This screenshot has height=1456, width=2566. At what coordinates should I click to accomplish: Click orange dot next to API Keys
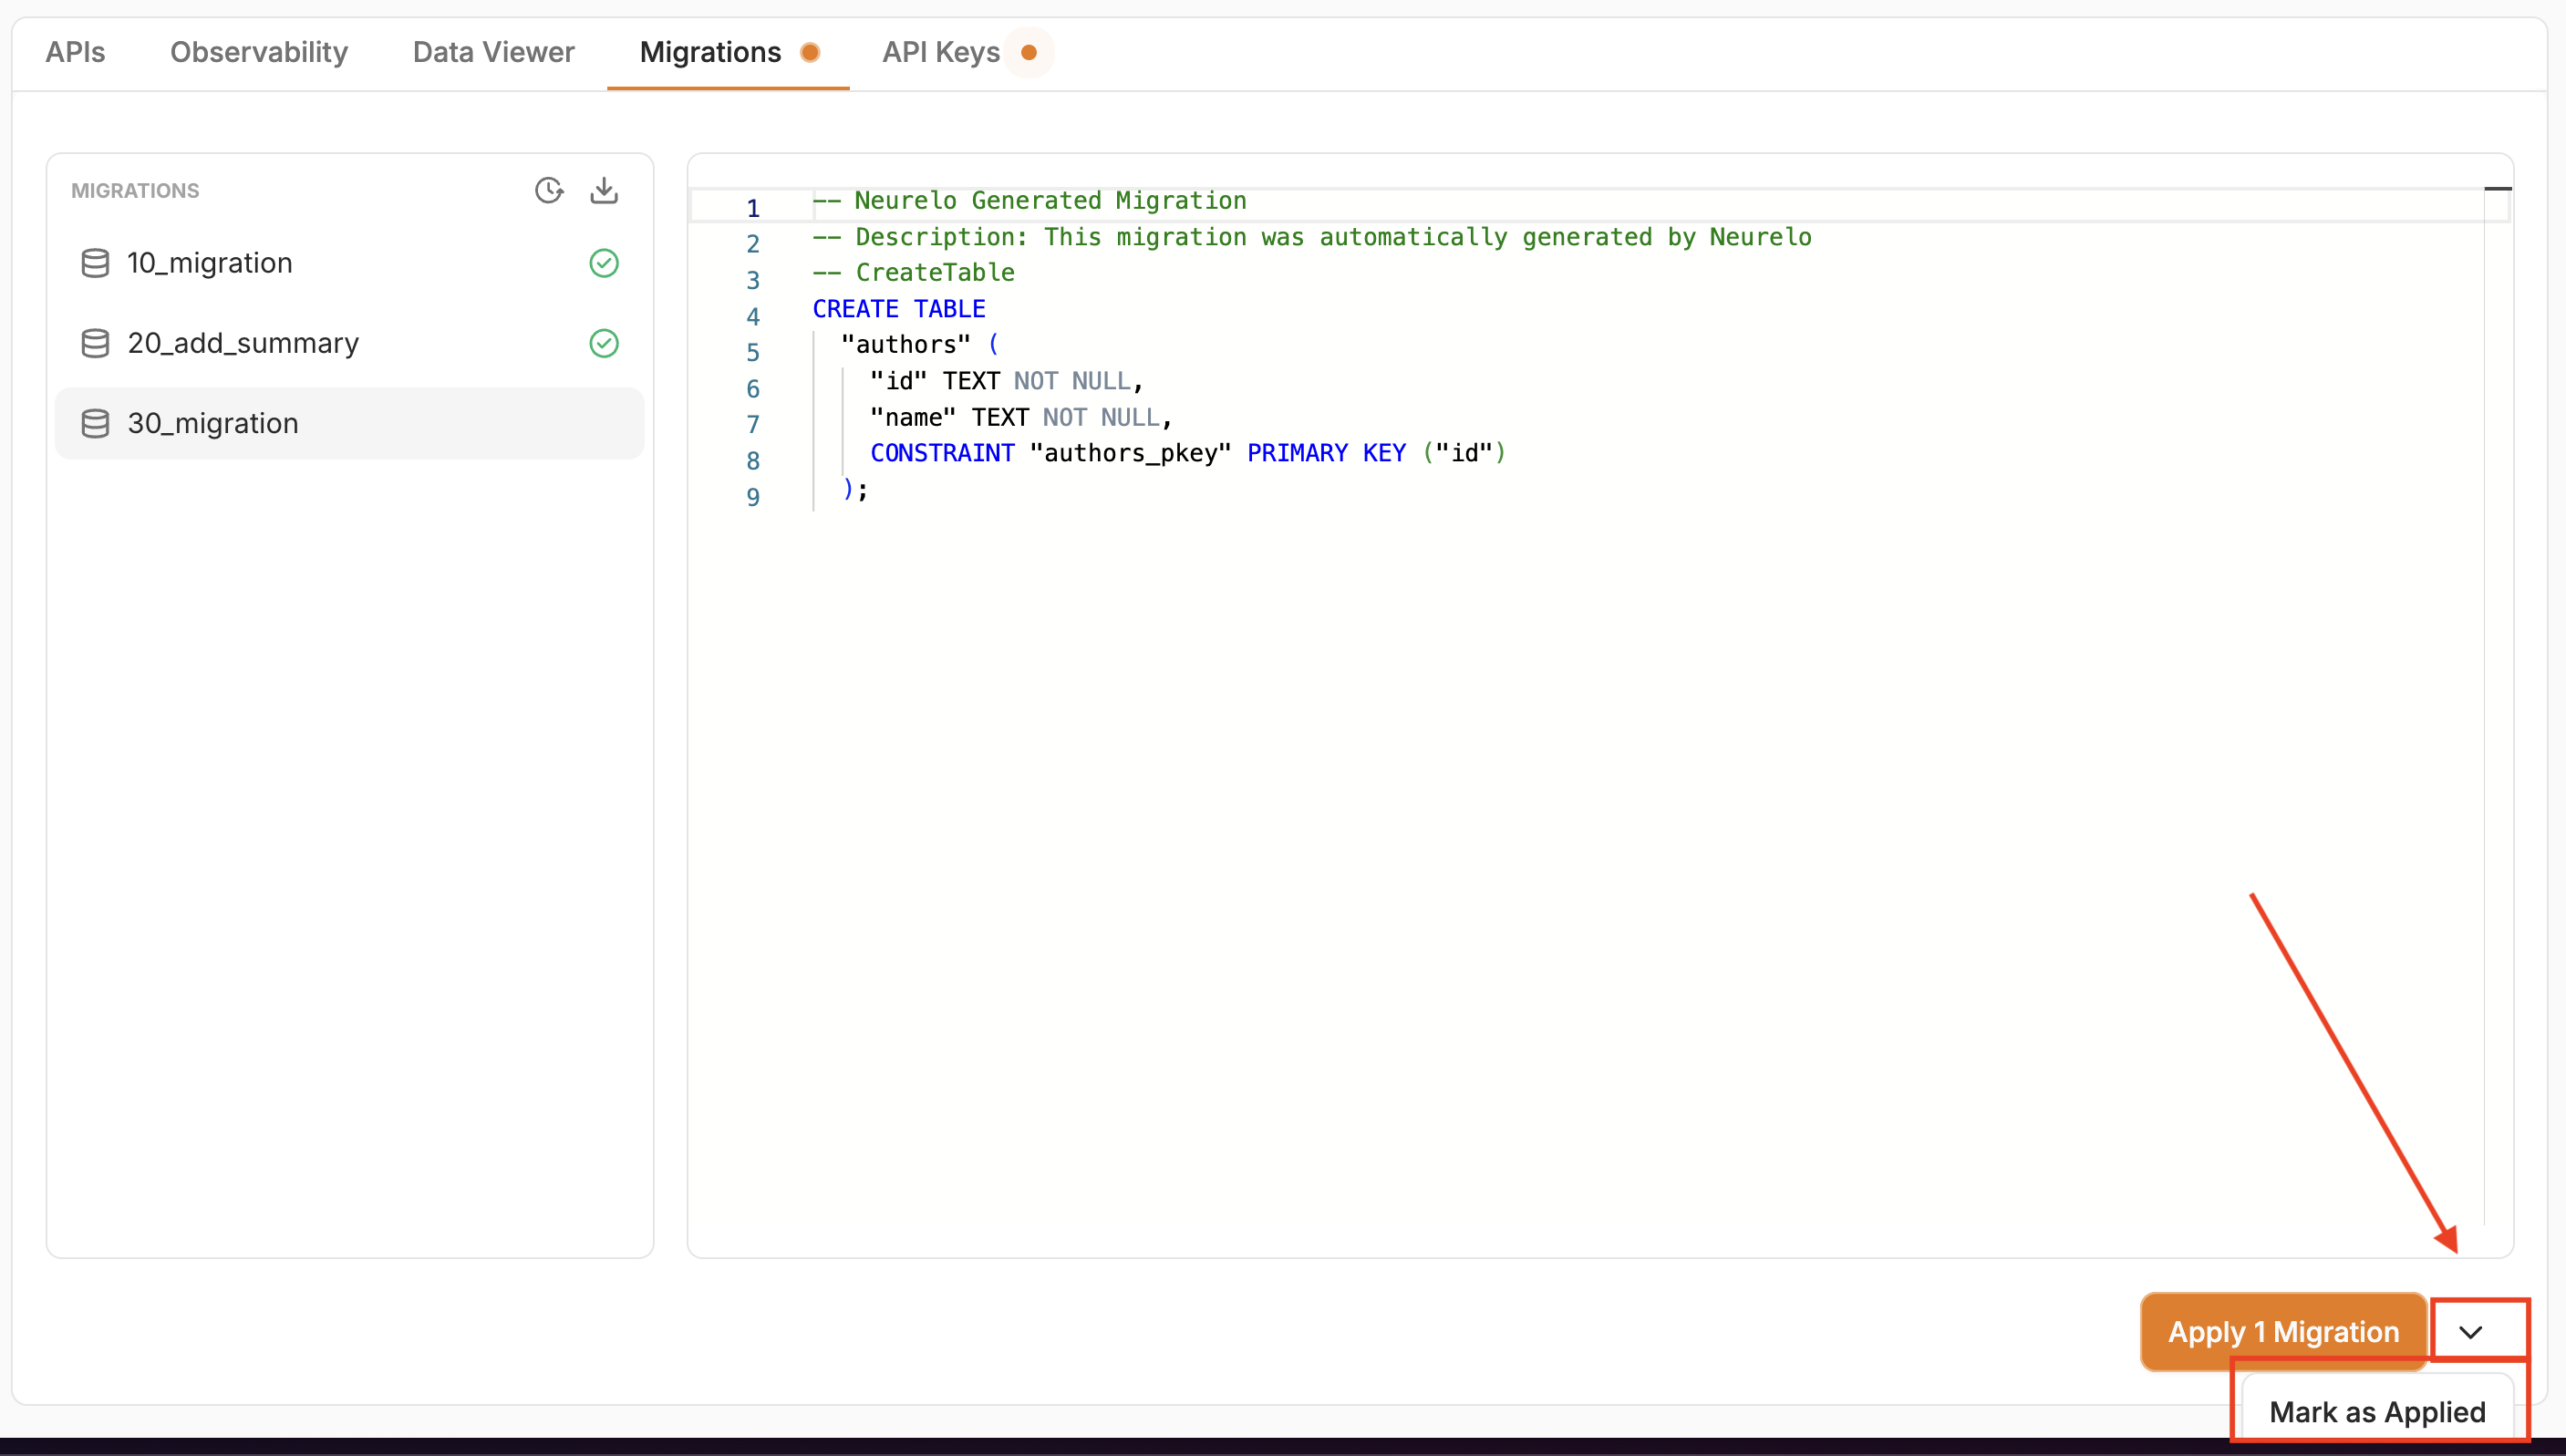coord(1028,52)
